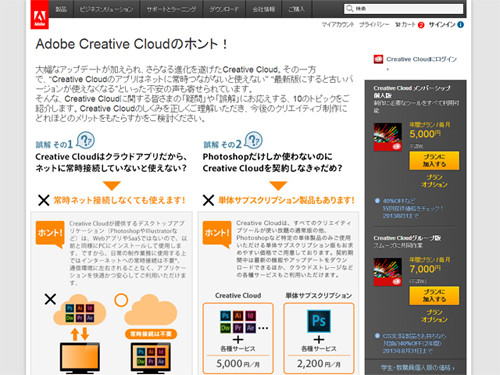The image size is (500, 375).
Task: Click the 個人版 Creative Cloud product thumbnail
Action: pyautogui.click(x=388, y=137)
